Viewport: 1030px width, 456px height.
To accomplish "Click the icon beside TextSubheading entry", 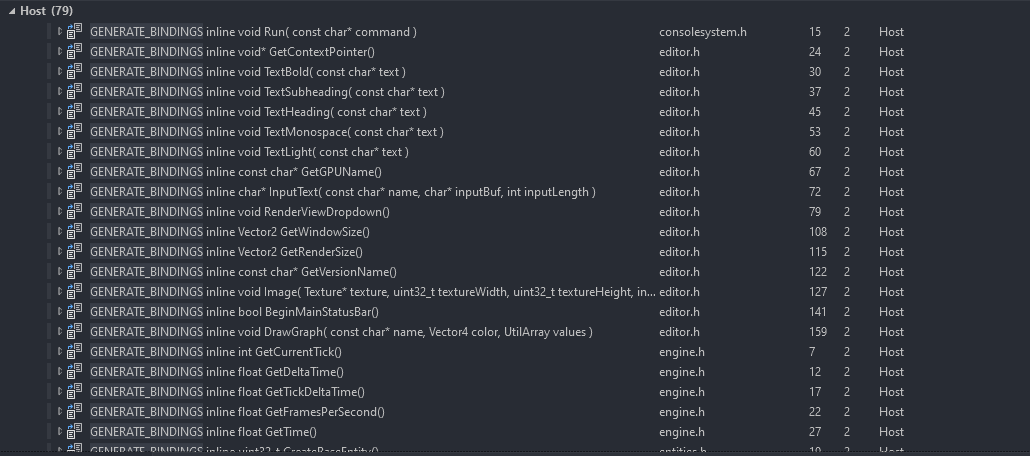I will [75, 91].
